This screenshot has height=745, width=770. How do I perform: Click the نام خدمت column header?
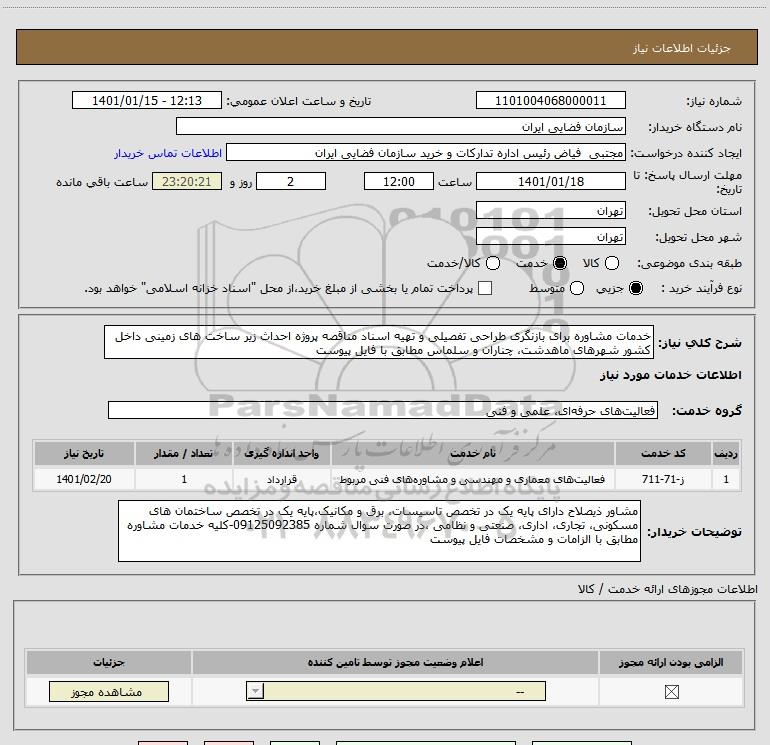[x=473, y=453]
